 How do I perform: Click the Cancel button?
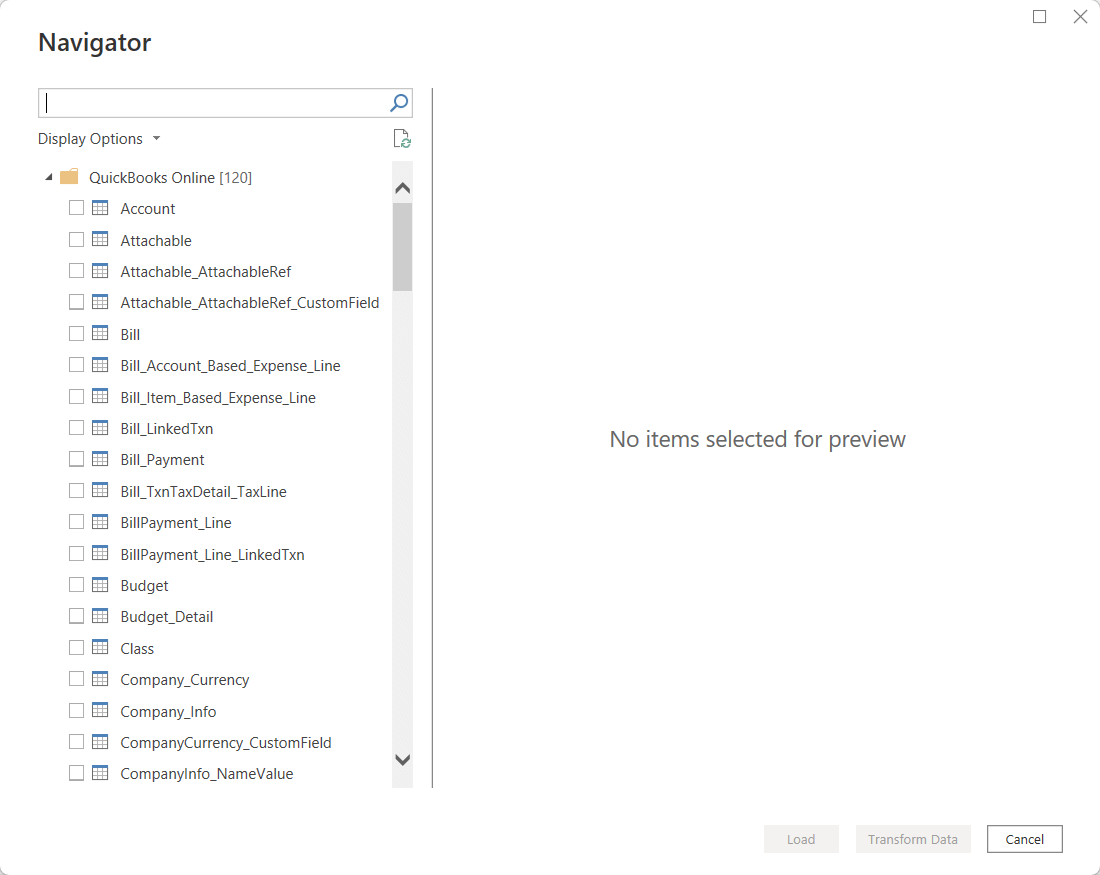(1024, 839)
